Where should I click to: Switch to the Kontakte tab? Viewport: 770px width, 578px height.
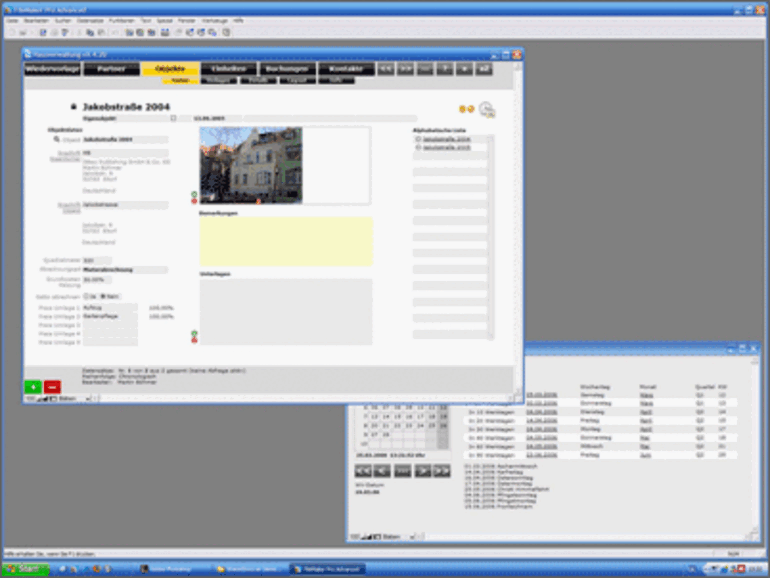pyautogui.click(x=346, y=69)
